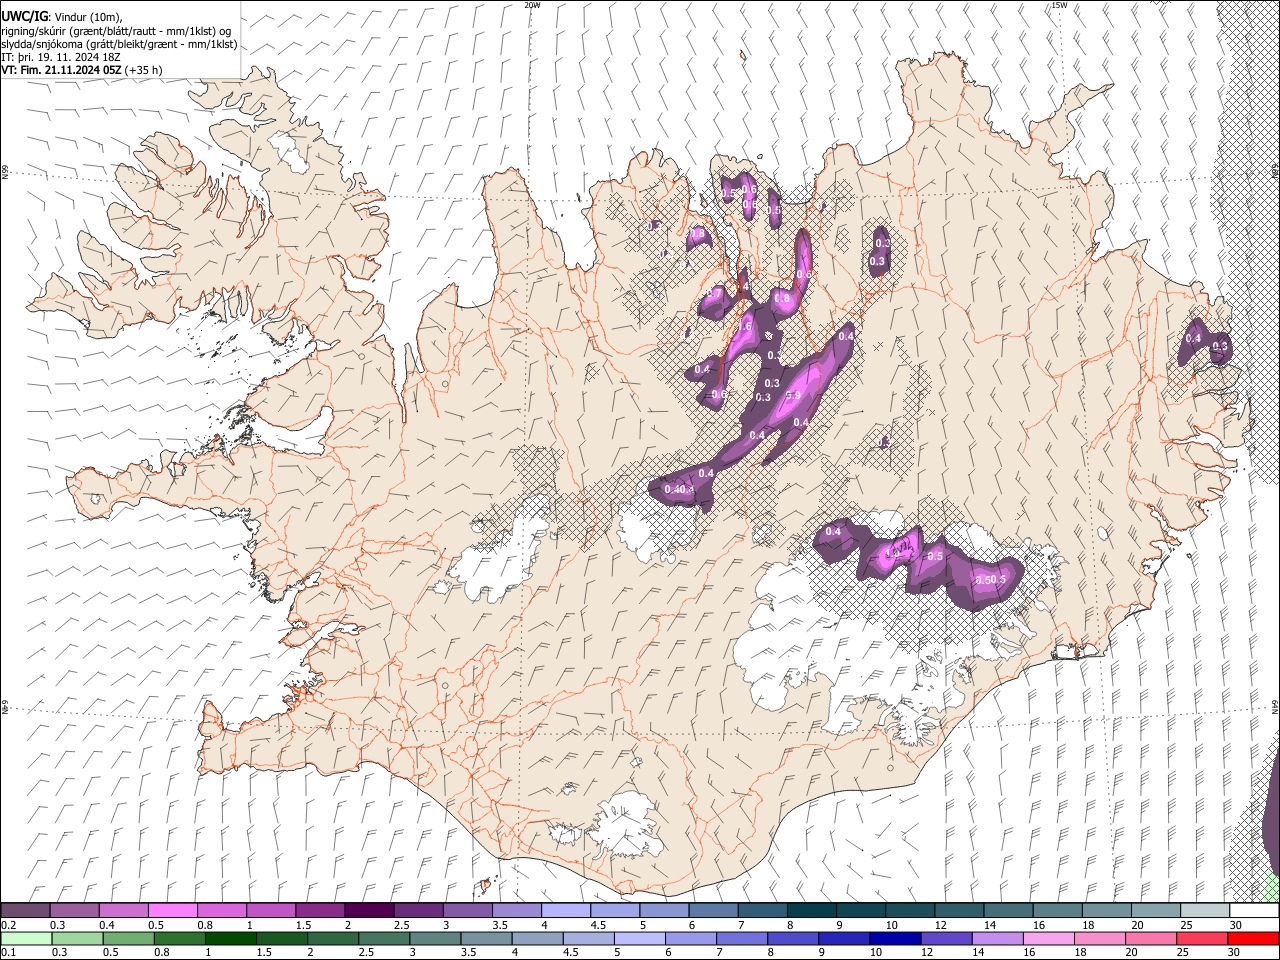
Task: Pick lower legend pale green swatch after 0.1
Action: [25, 938]
